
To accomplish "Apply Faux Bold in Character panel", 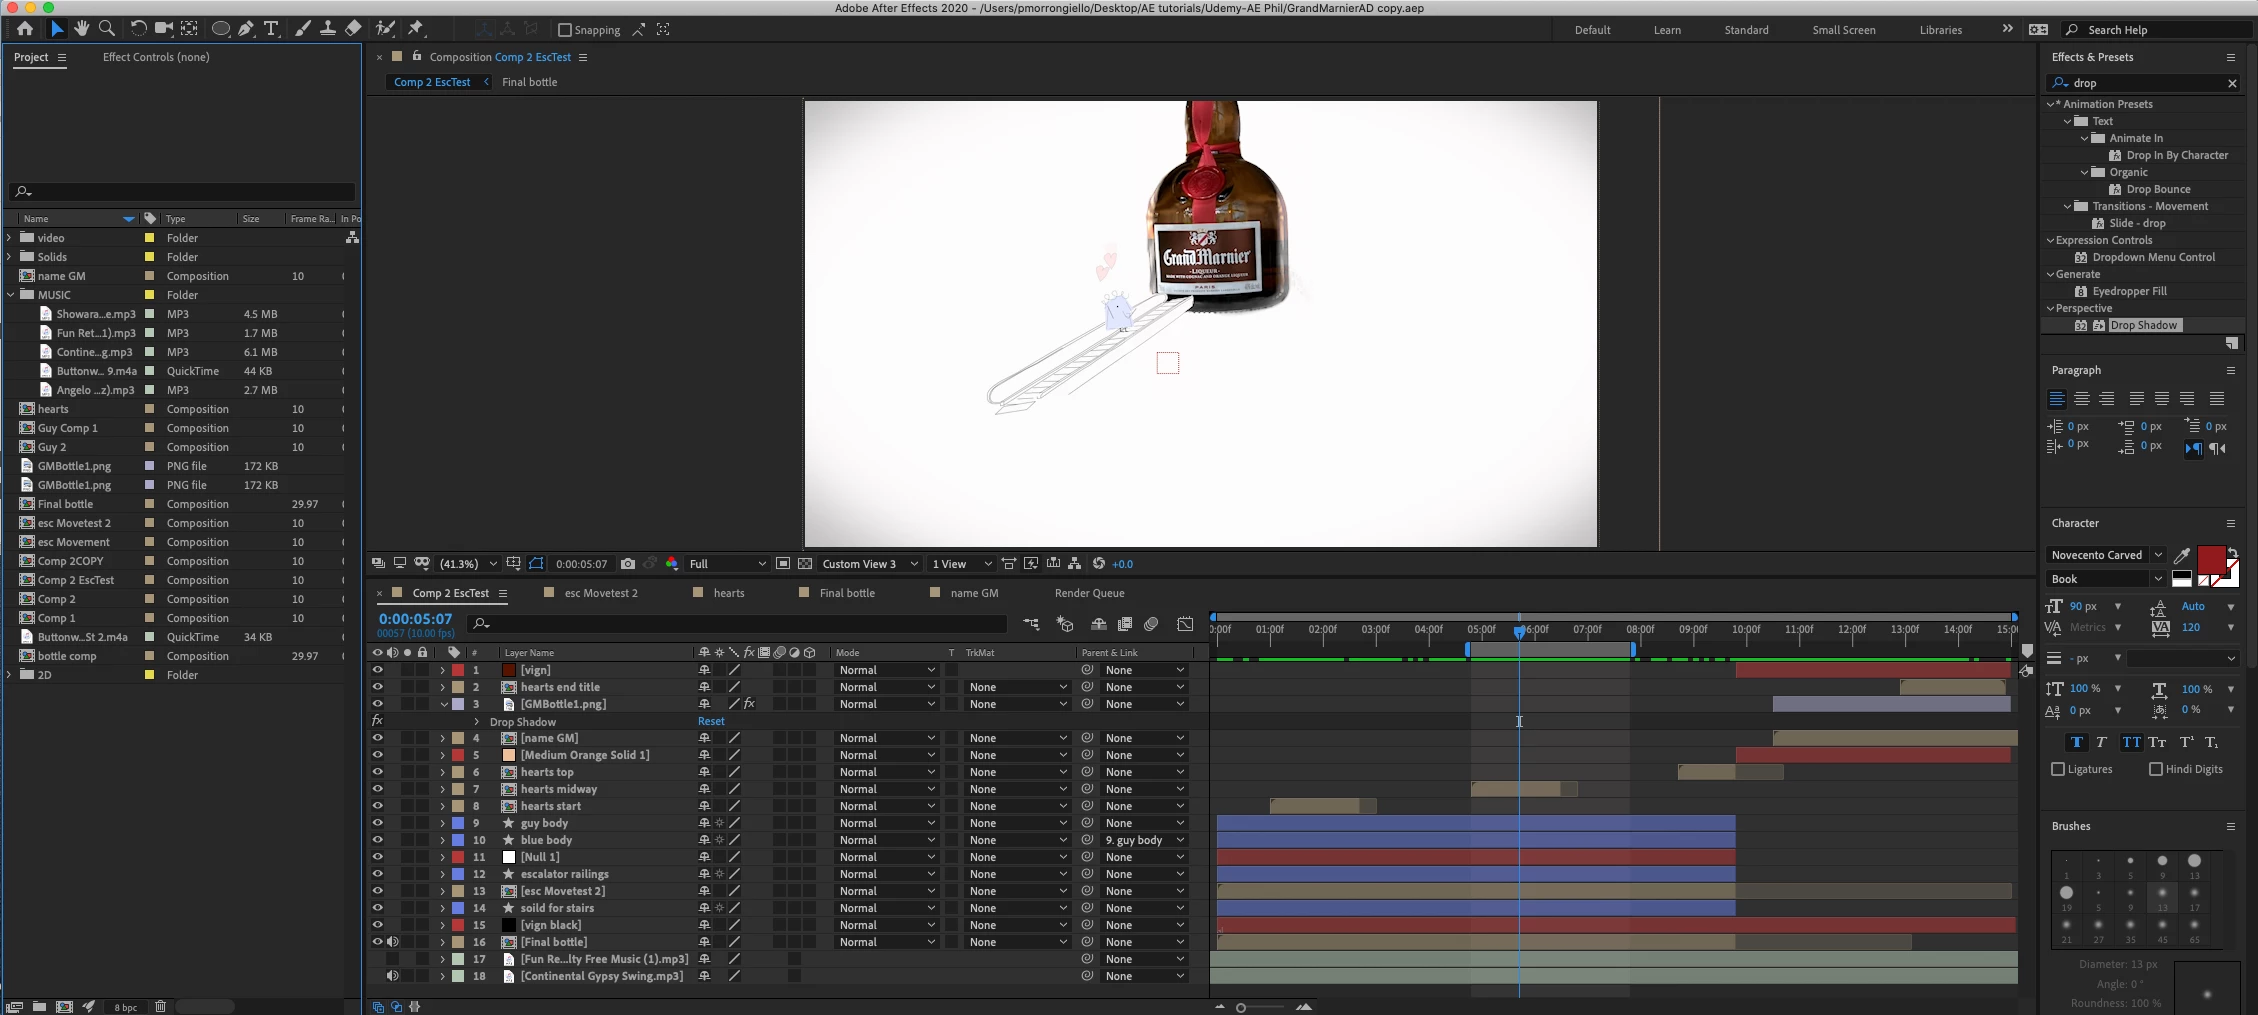I will (x=2077, y=742).
